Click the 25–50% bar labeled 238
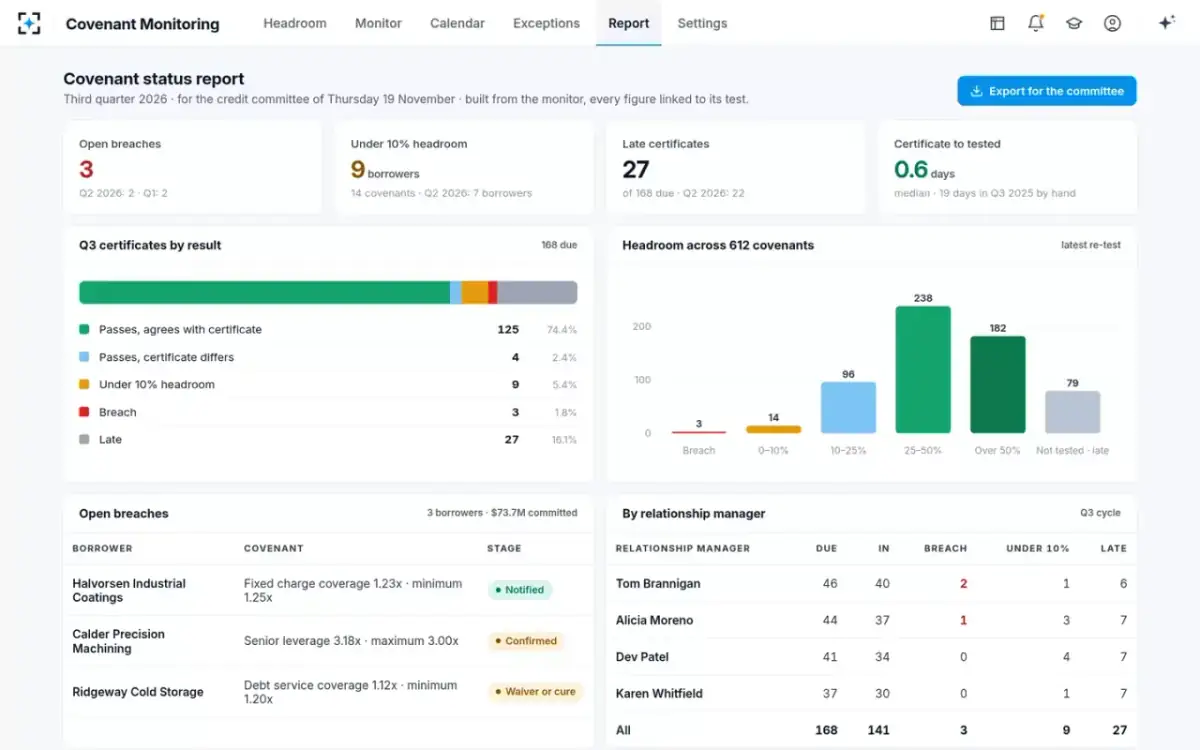1200x750 pixels. [923, 369]
